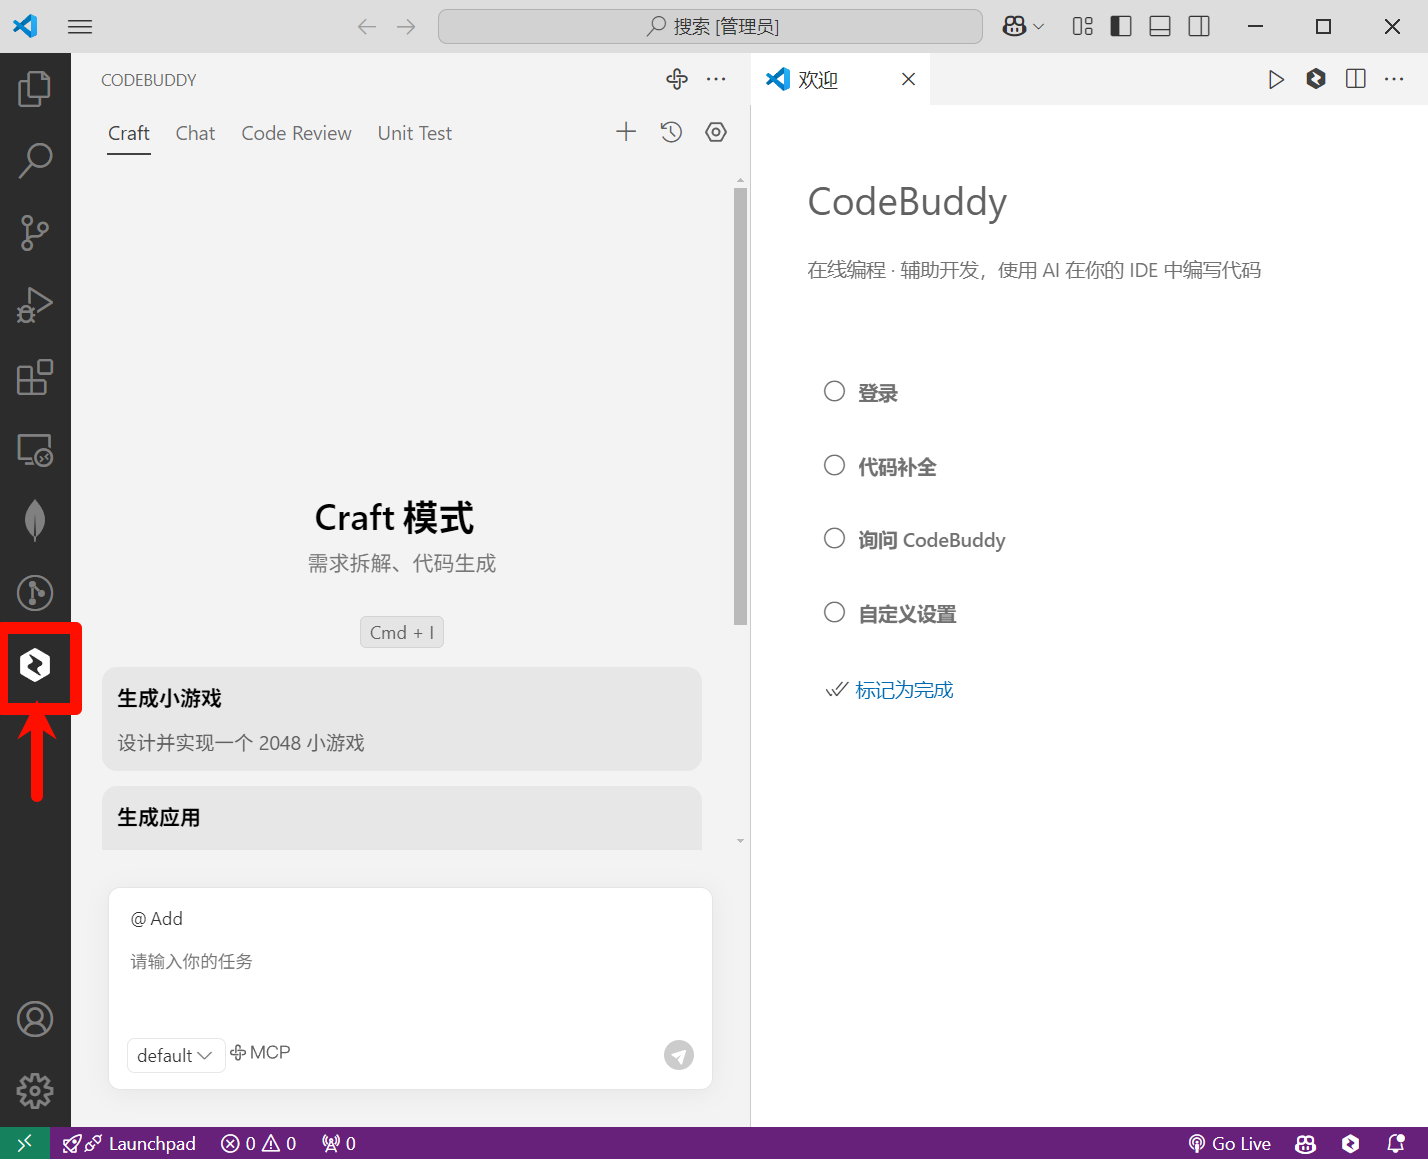The width and height of the screenshot is (1428, 1159).
Task: Split the editor right
Action: click(1356, 79)
